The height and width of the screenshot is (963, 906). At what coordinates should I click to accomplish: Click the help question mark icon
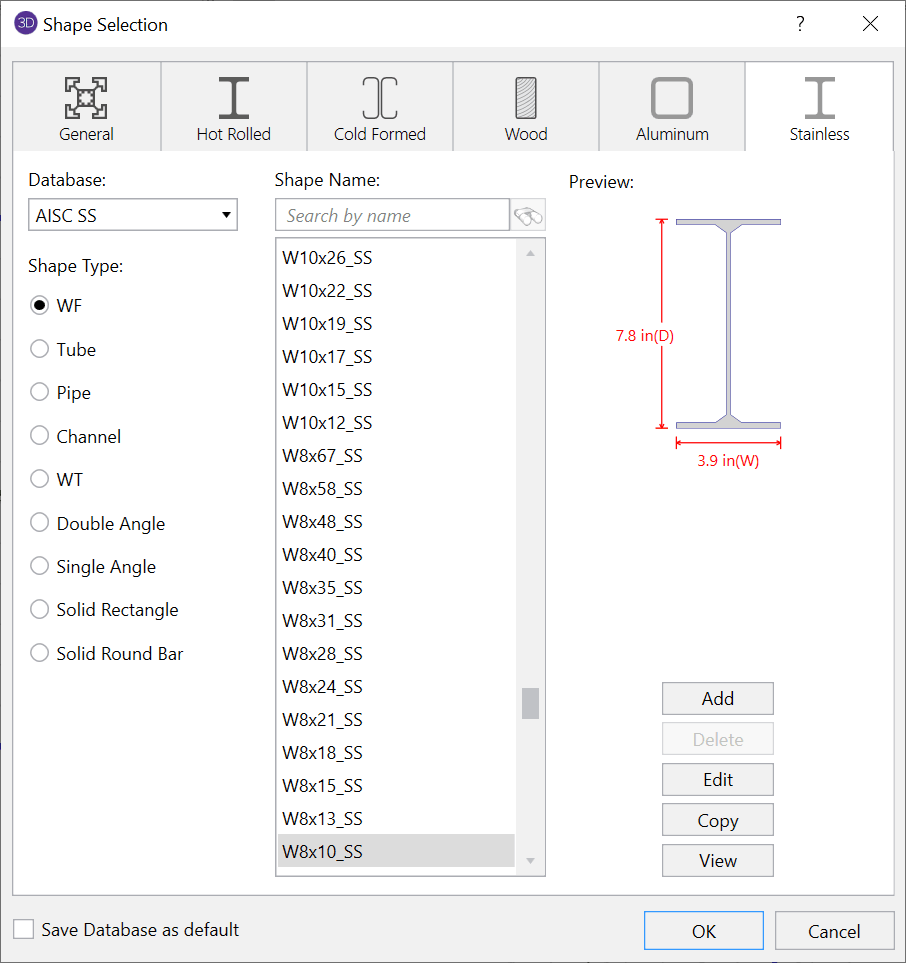[x=800, y=24]
